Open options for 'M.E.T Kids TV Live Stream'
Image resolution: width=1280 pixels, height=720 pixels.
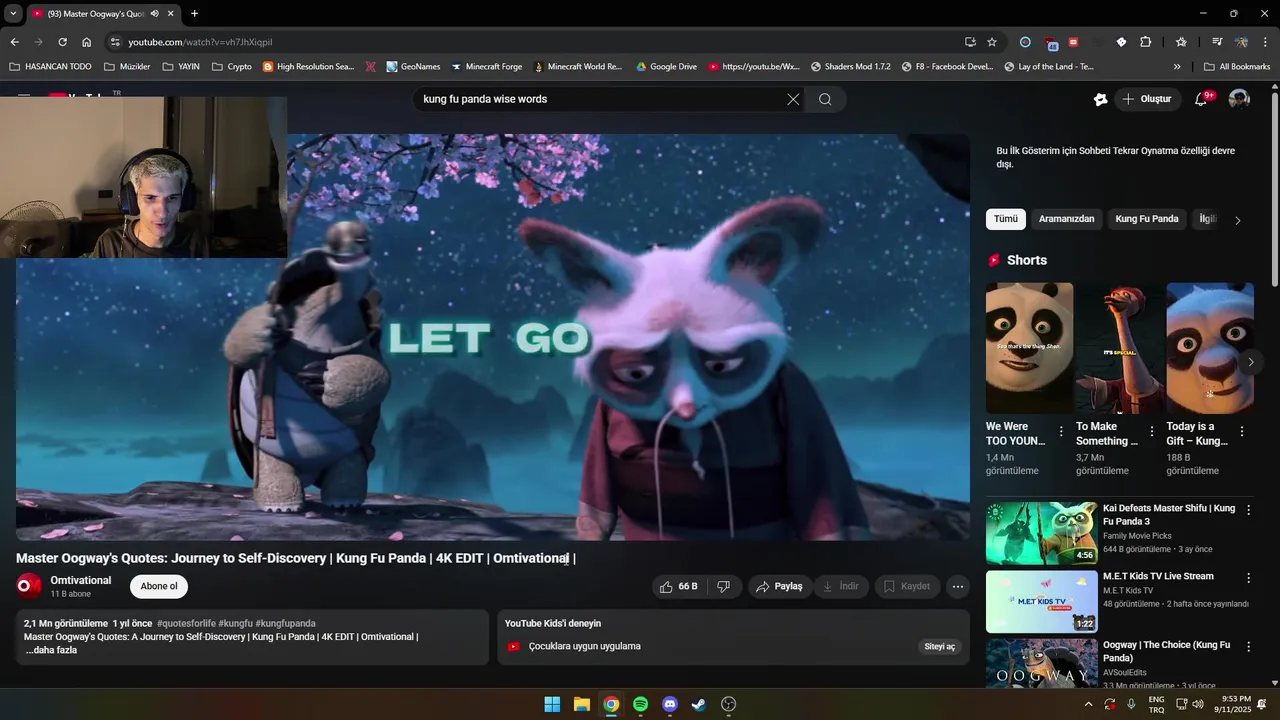[x=1248, y=578]
